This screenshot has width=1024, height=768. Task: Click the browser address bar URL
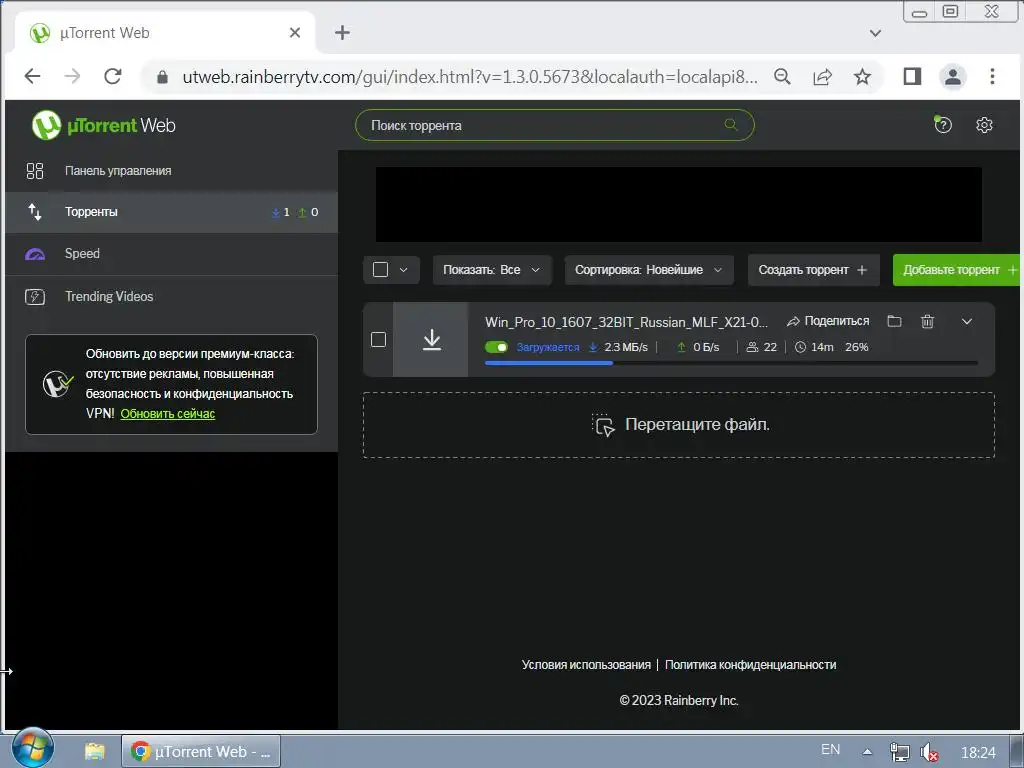tap(470, 77)
